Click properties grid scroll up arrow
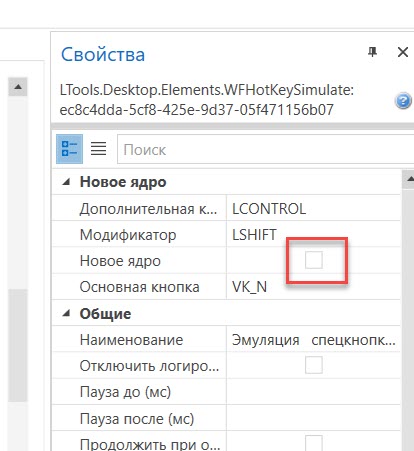The image size is (414, 451). [x=409, y=179]
